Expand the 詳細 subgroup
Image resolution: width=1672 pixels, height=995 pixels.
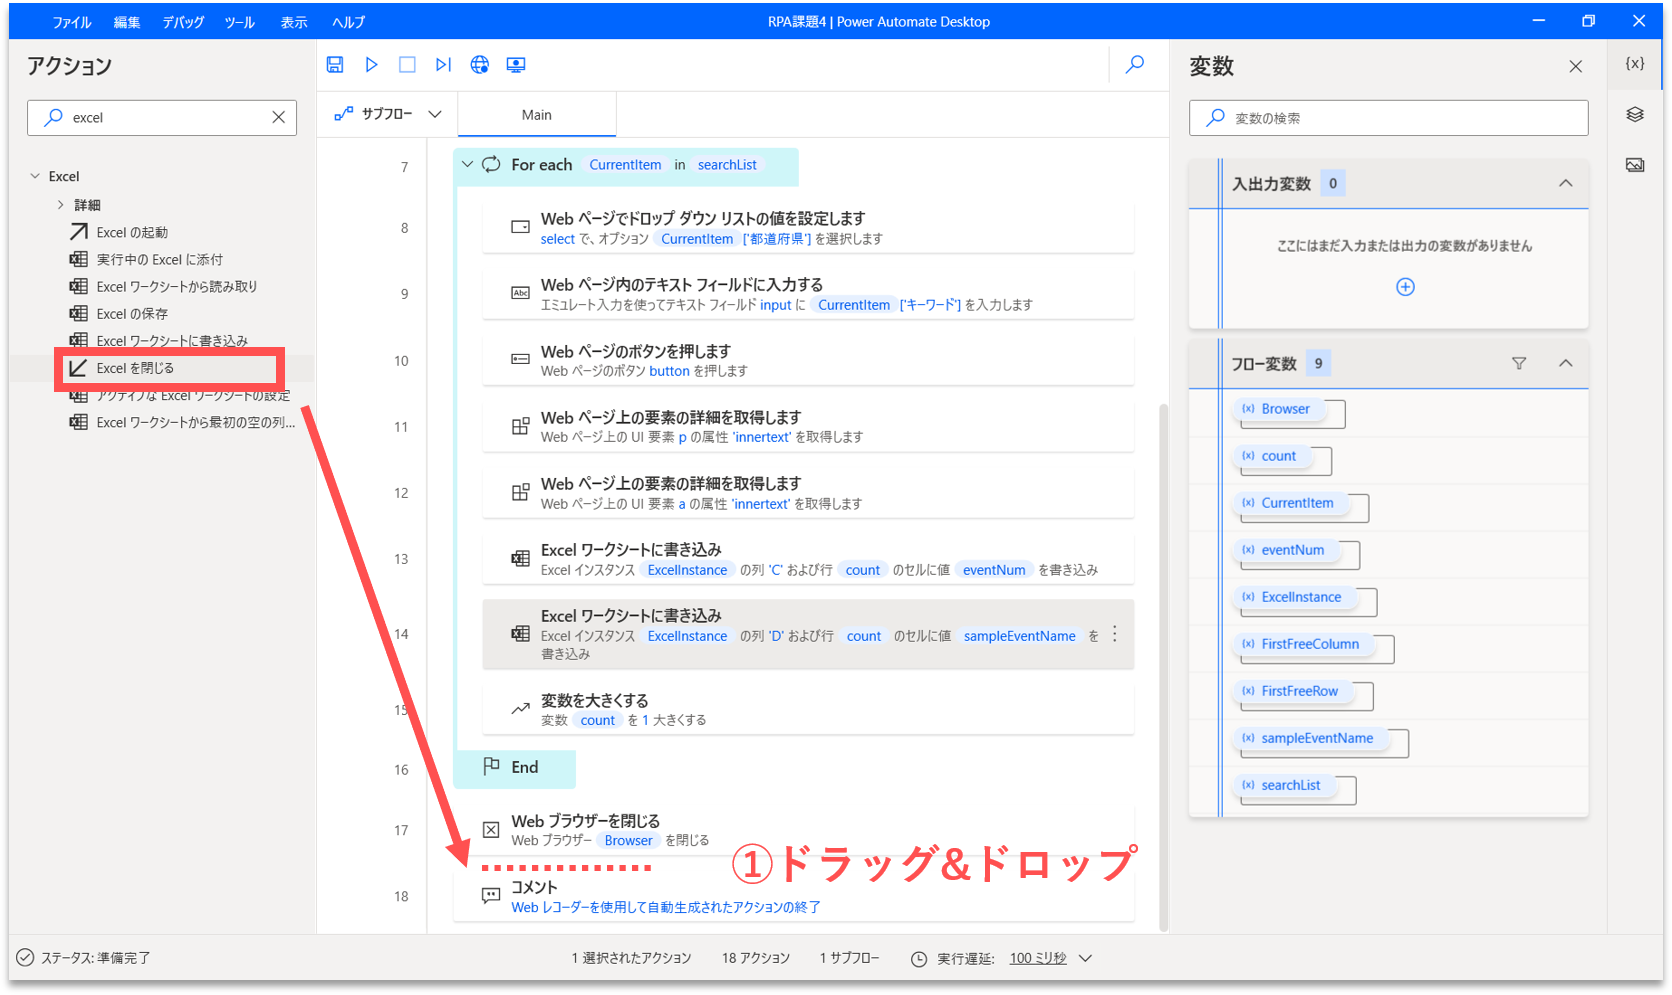click(x=61, y=205)
